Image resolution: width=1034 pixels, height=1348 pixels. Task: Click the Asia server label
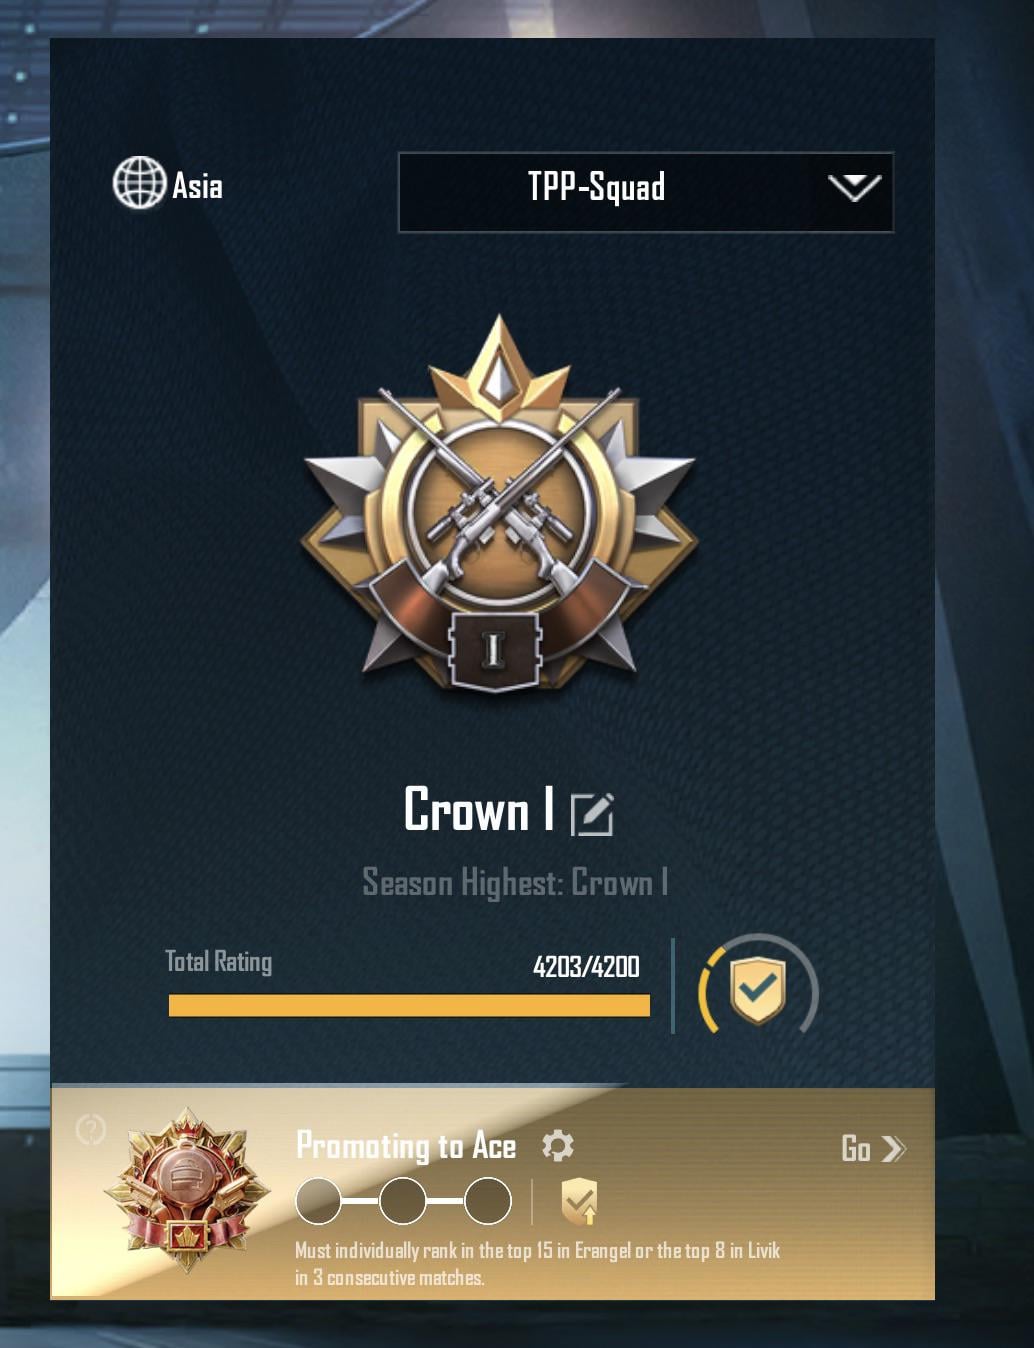click(x=197, y=185)
